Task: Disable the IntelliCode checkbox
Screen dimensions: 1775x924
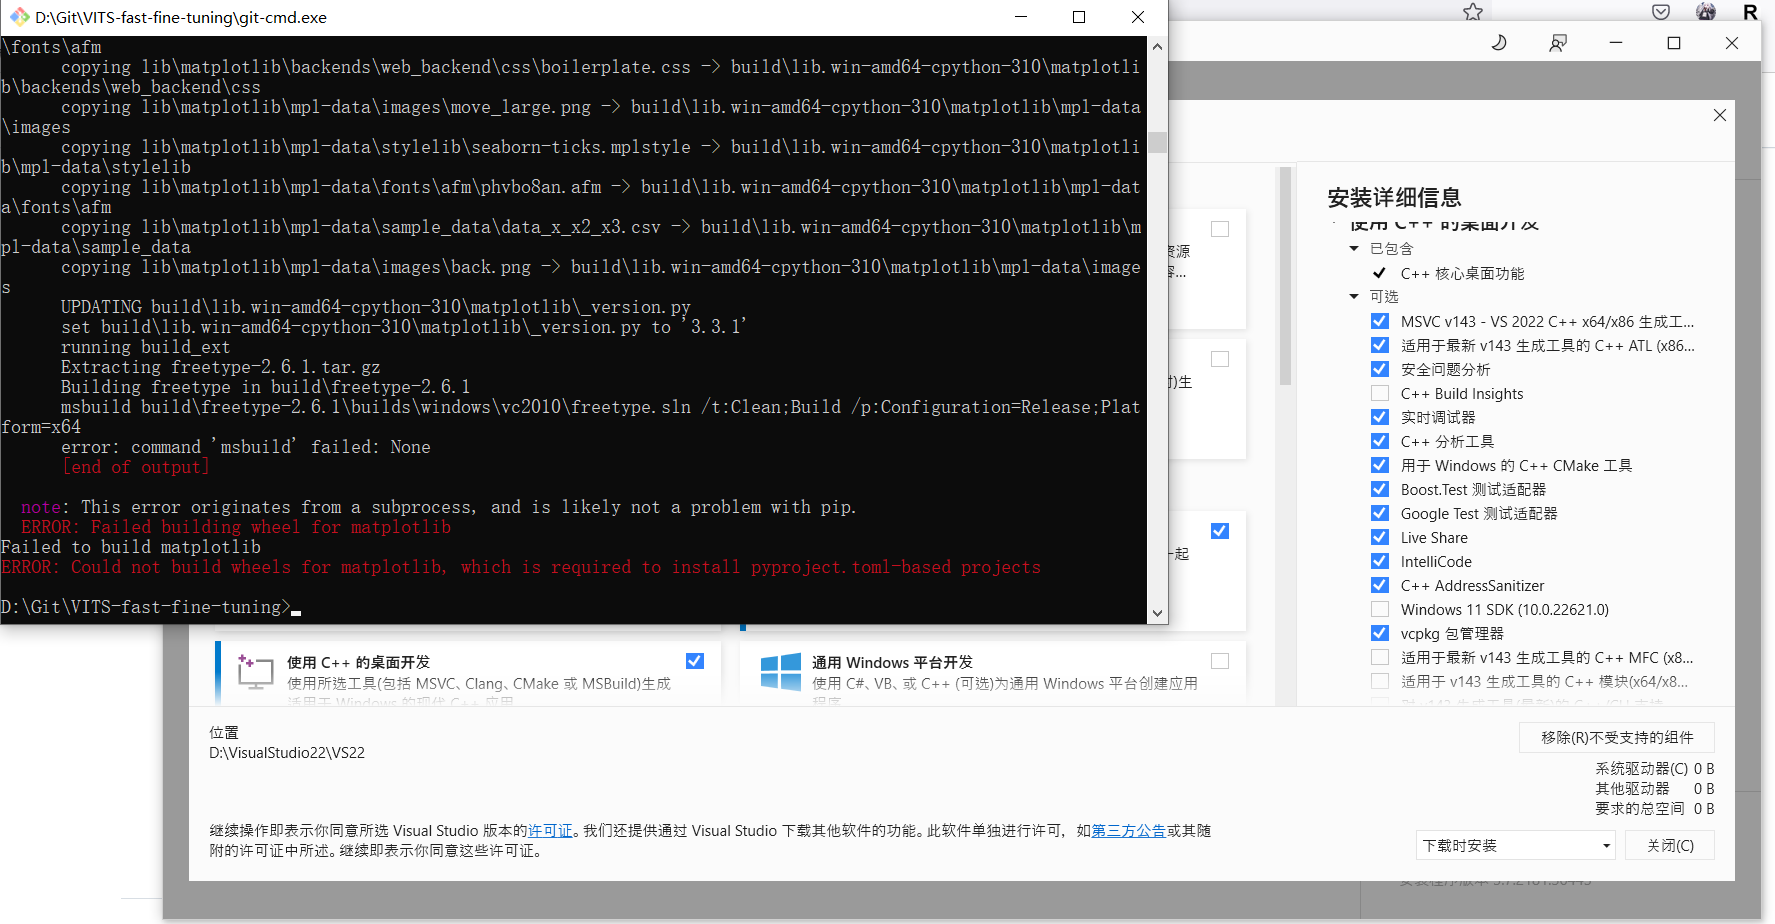Action: (x=1379, y=561)
